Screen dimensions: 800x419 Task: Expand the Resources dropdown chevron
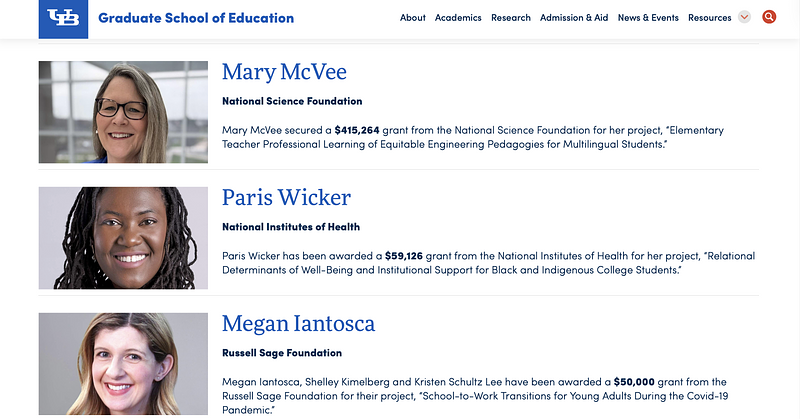[744, 18]
